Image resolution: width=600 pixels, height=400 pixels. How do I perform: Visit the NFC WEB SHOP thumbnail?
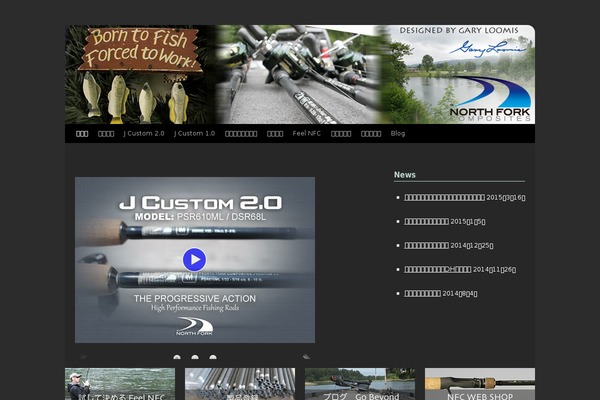pyautogui.click(x=480, y=384)
